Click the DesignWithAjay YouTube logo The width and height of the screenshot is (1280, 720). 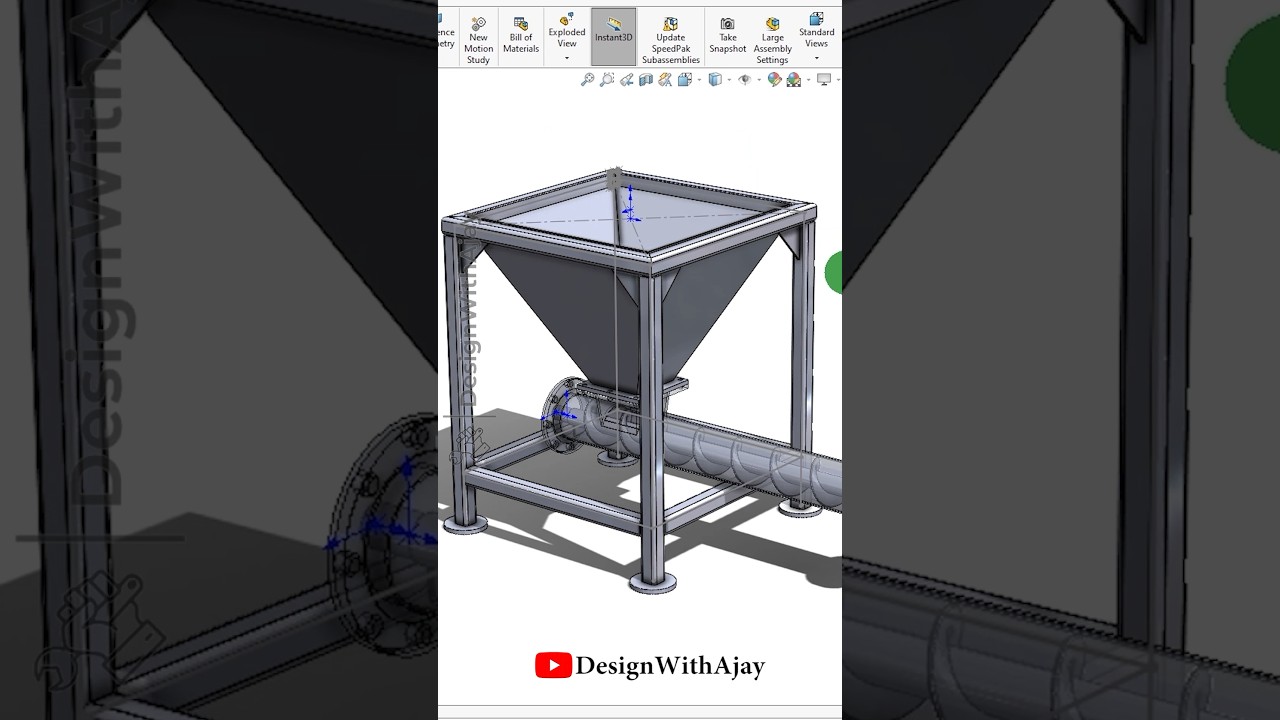(553, 665)
